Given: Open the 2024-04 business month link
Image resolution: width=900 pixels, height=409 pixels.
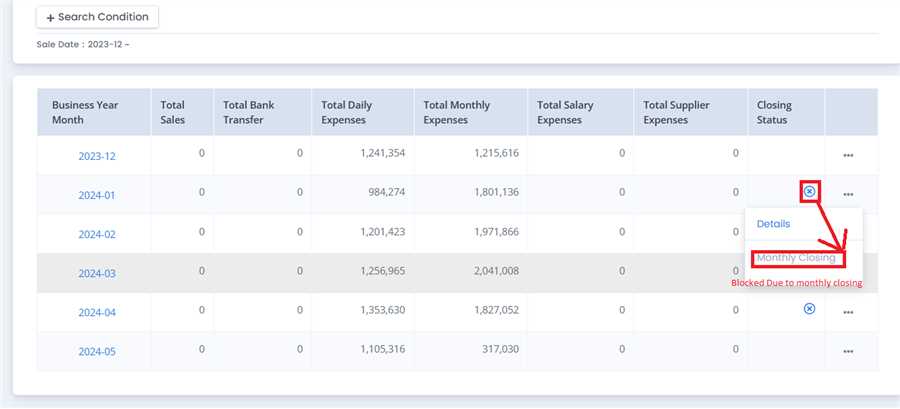Looking at the screenshot, I should point(97,312).
